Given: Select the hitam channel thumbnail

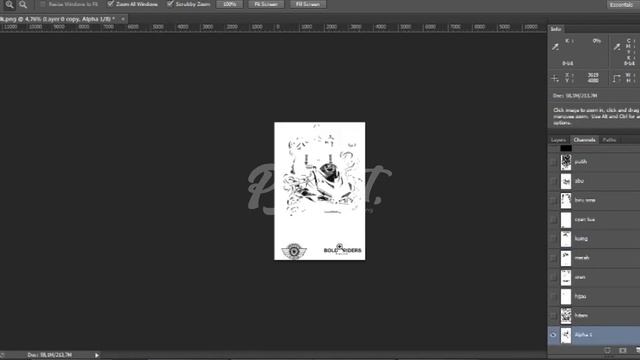Looking at the screenshot, I should point(566,316).
